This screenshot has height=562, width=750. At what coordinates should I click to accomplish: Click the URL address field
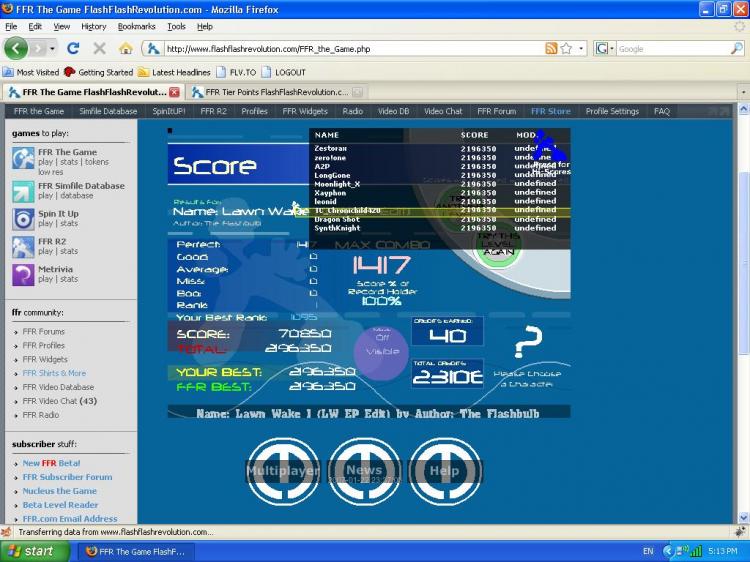[x=354, y=49]
